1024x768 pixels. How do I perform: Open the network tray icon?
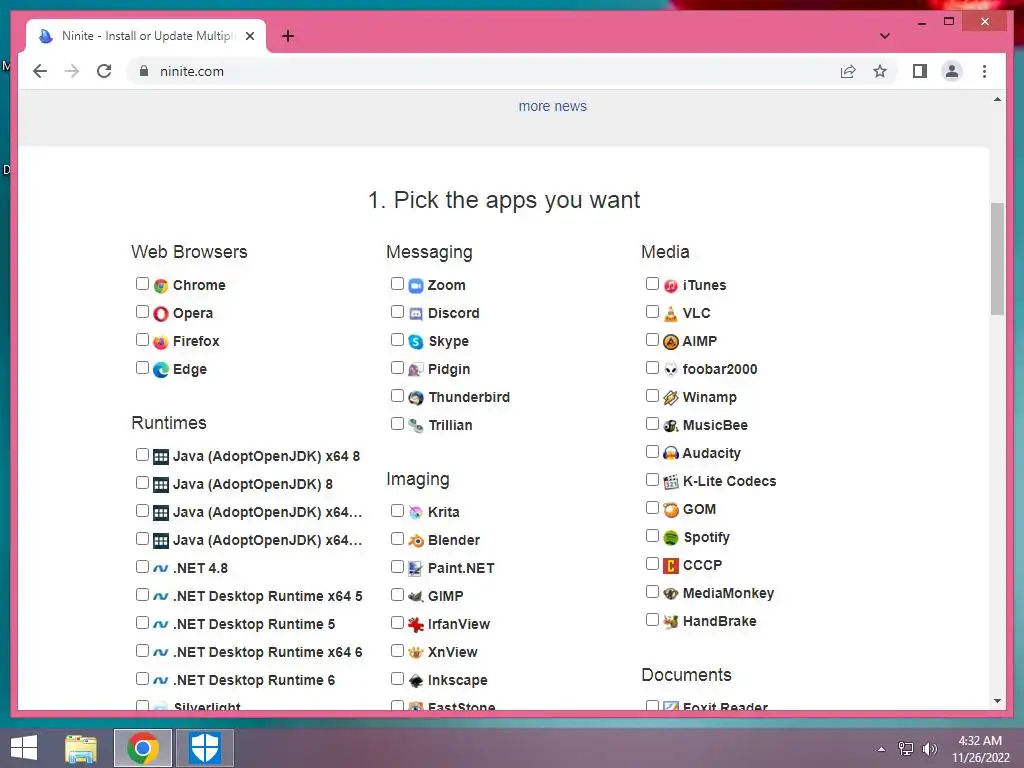point(906,749)
